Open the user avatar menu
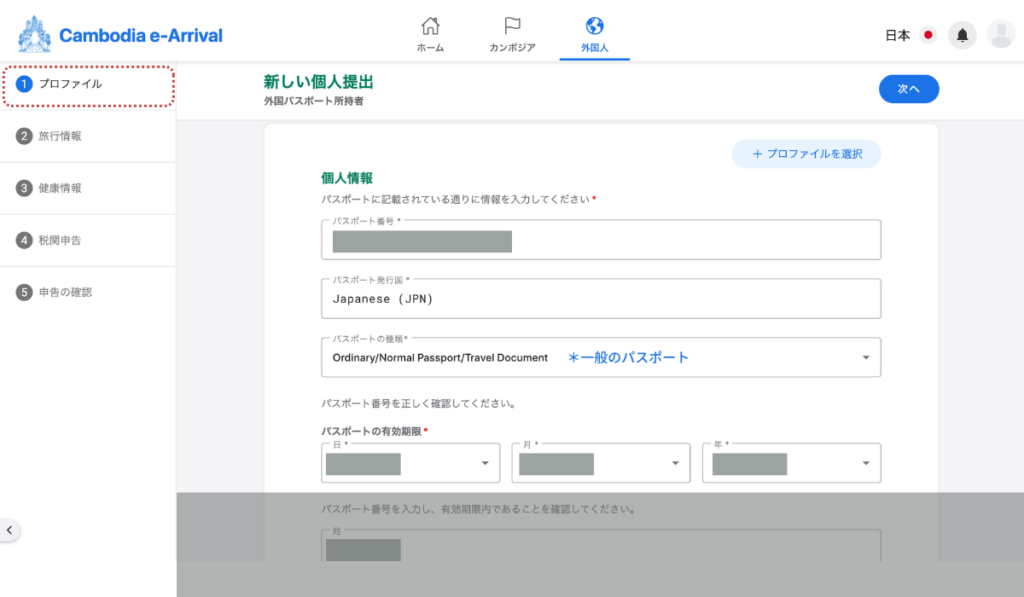This screenshot has width=1024, height=597. pos(1000,35)
